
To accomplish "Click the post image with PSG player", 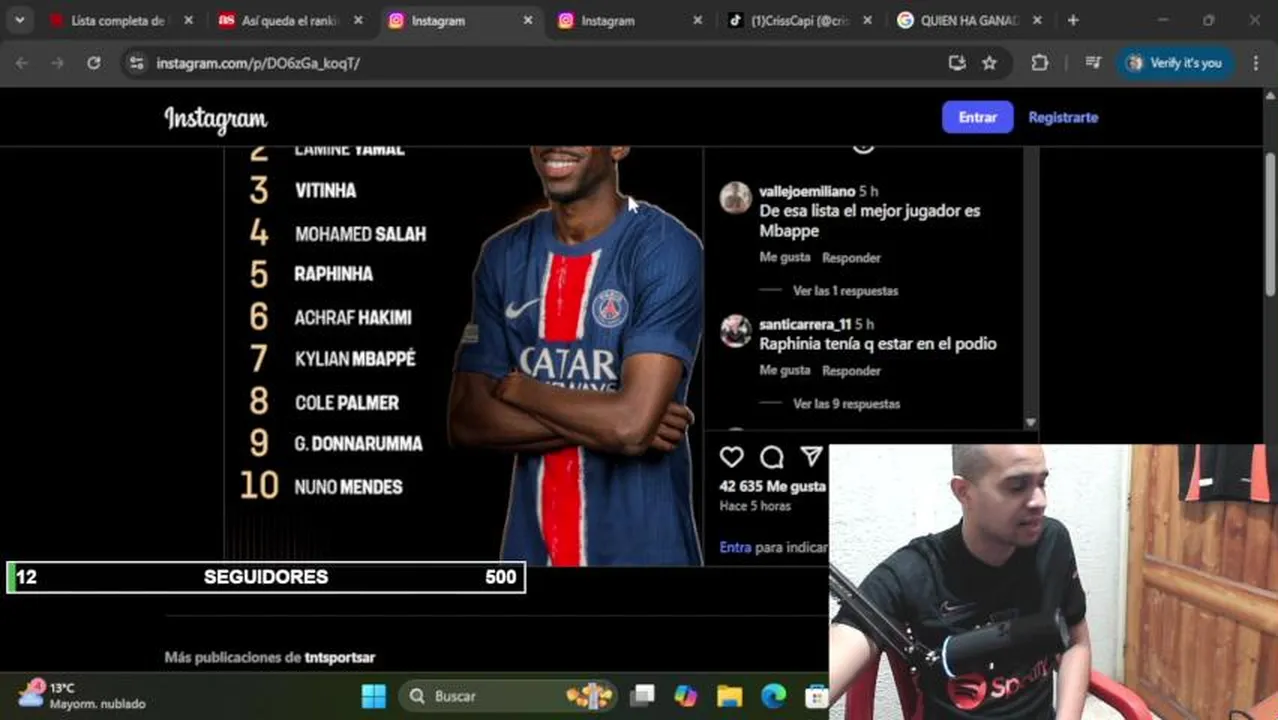I will coord(464,356).
